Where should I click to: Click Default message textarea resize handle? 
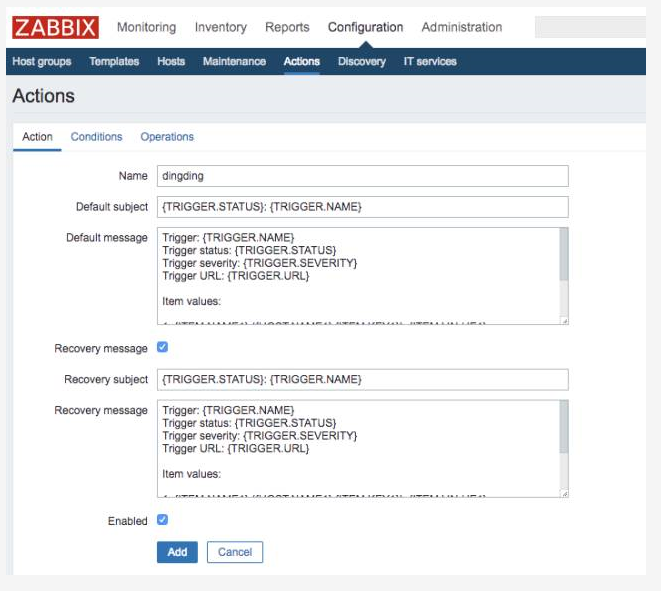[564, 321]
